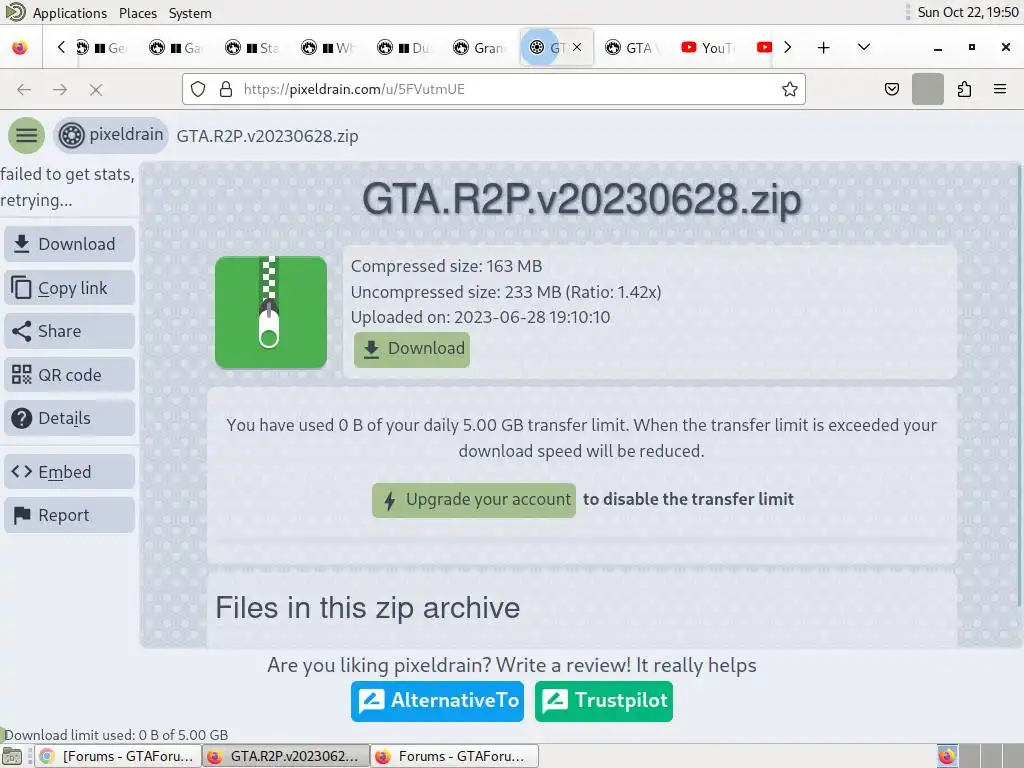
Task: Open the Share options
Action: 69,331
